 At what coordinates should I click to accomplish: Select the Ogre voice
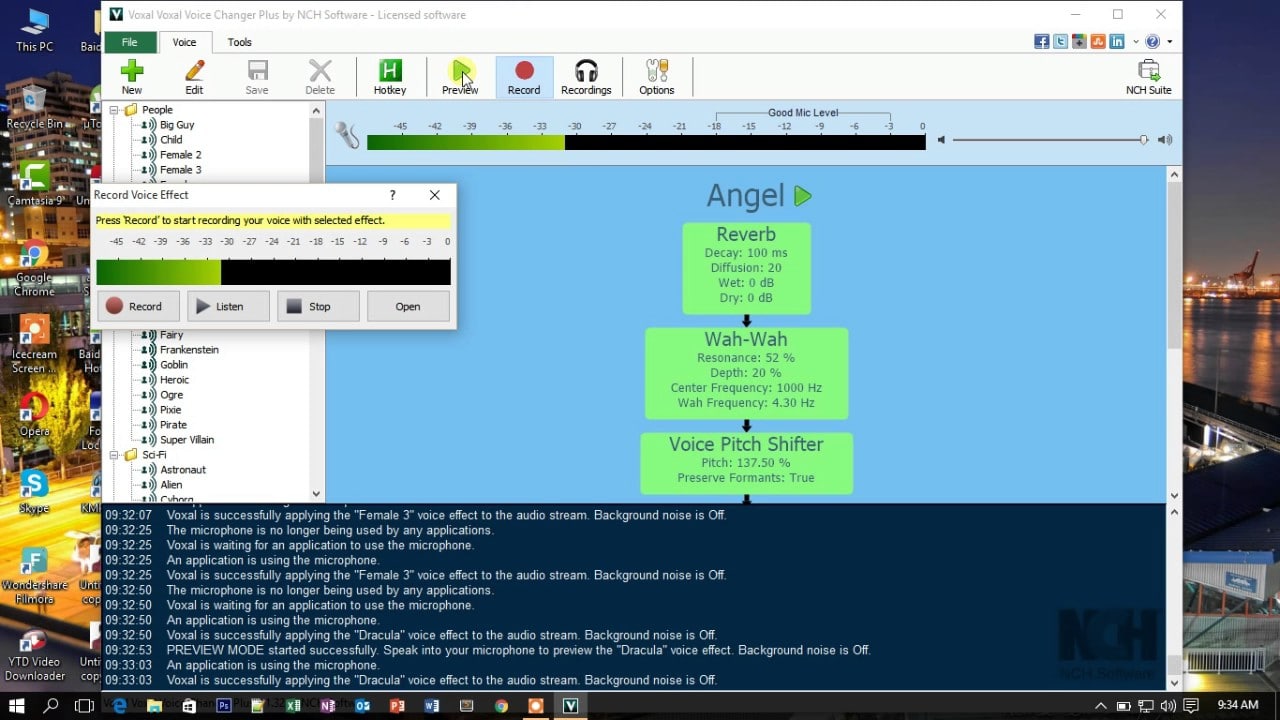tap(171, 395)
